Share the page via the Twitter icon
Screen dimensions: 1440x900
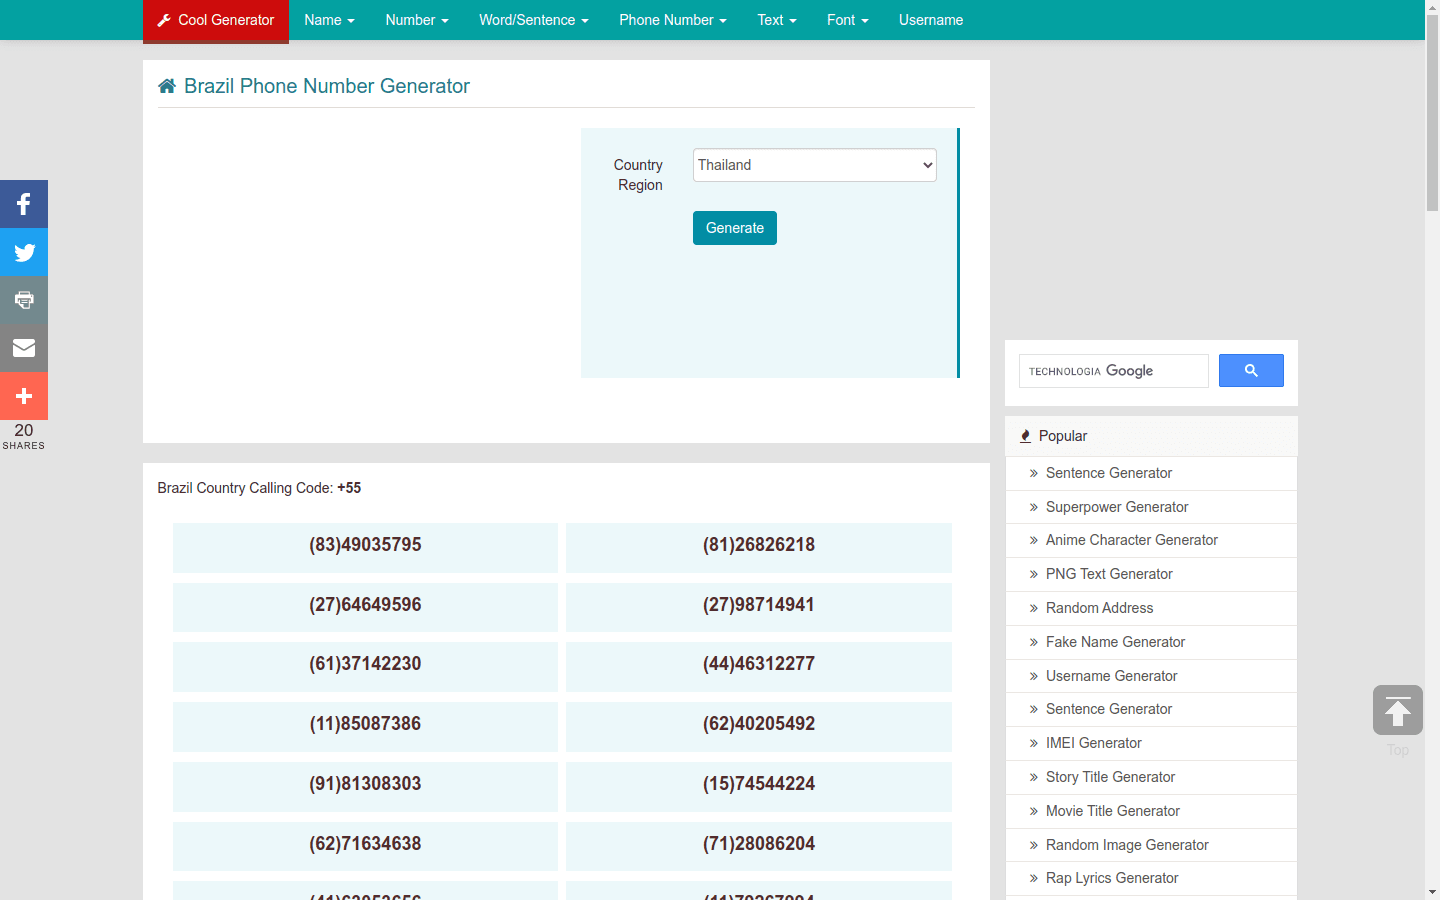tap(23, 251)
